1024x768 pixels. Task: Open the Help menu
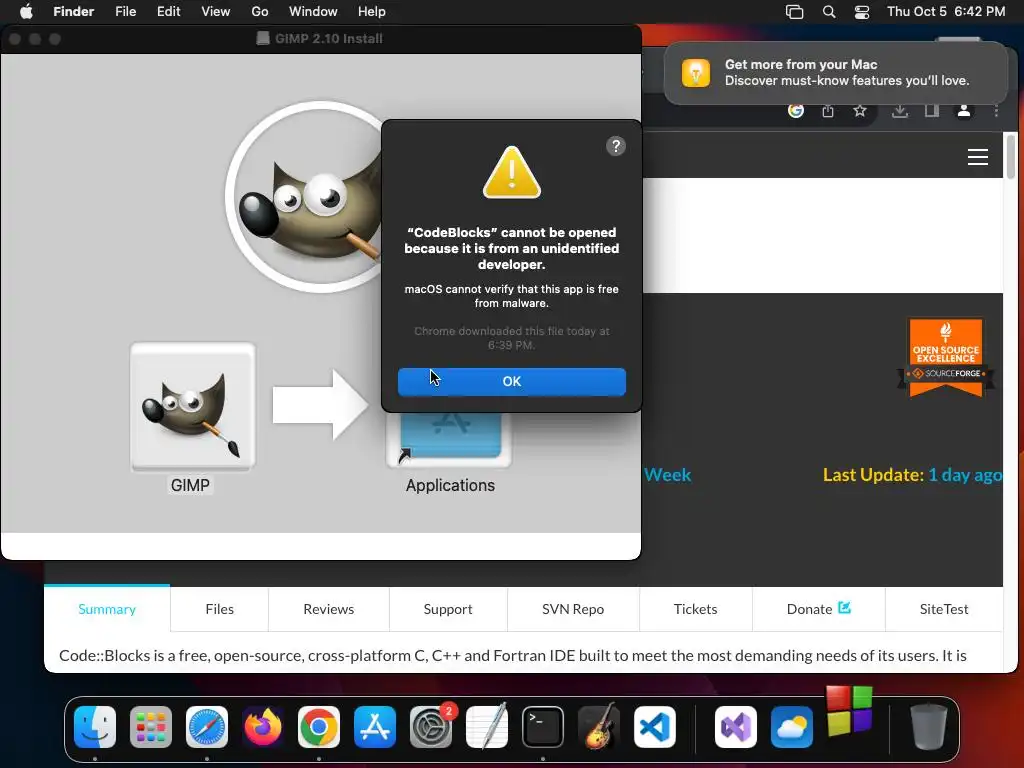372,12
